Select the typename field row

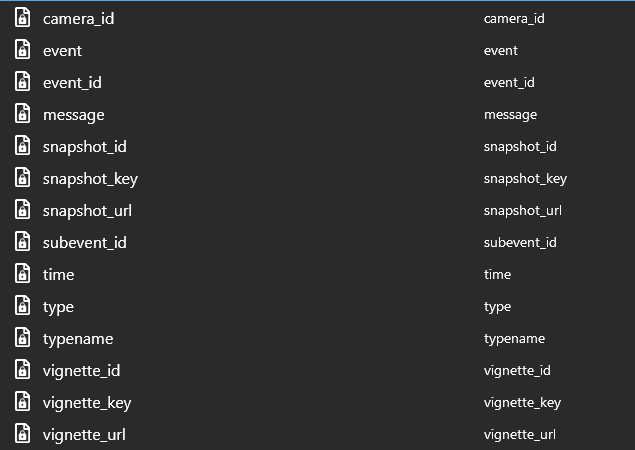pos(78,339)
